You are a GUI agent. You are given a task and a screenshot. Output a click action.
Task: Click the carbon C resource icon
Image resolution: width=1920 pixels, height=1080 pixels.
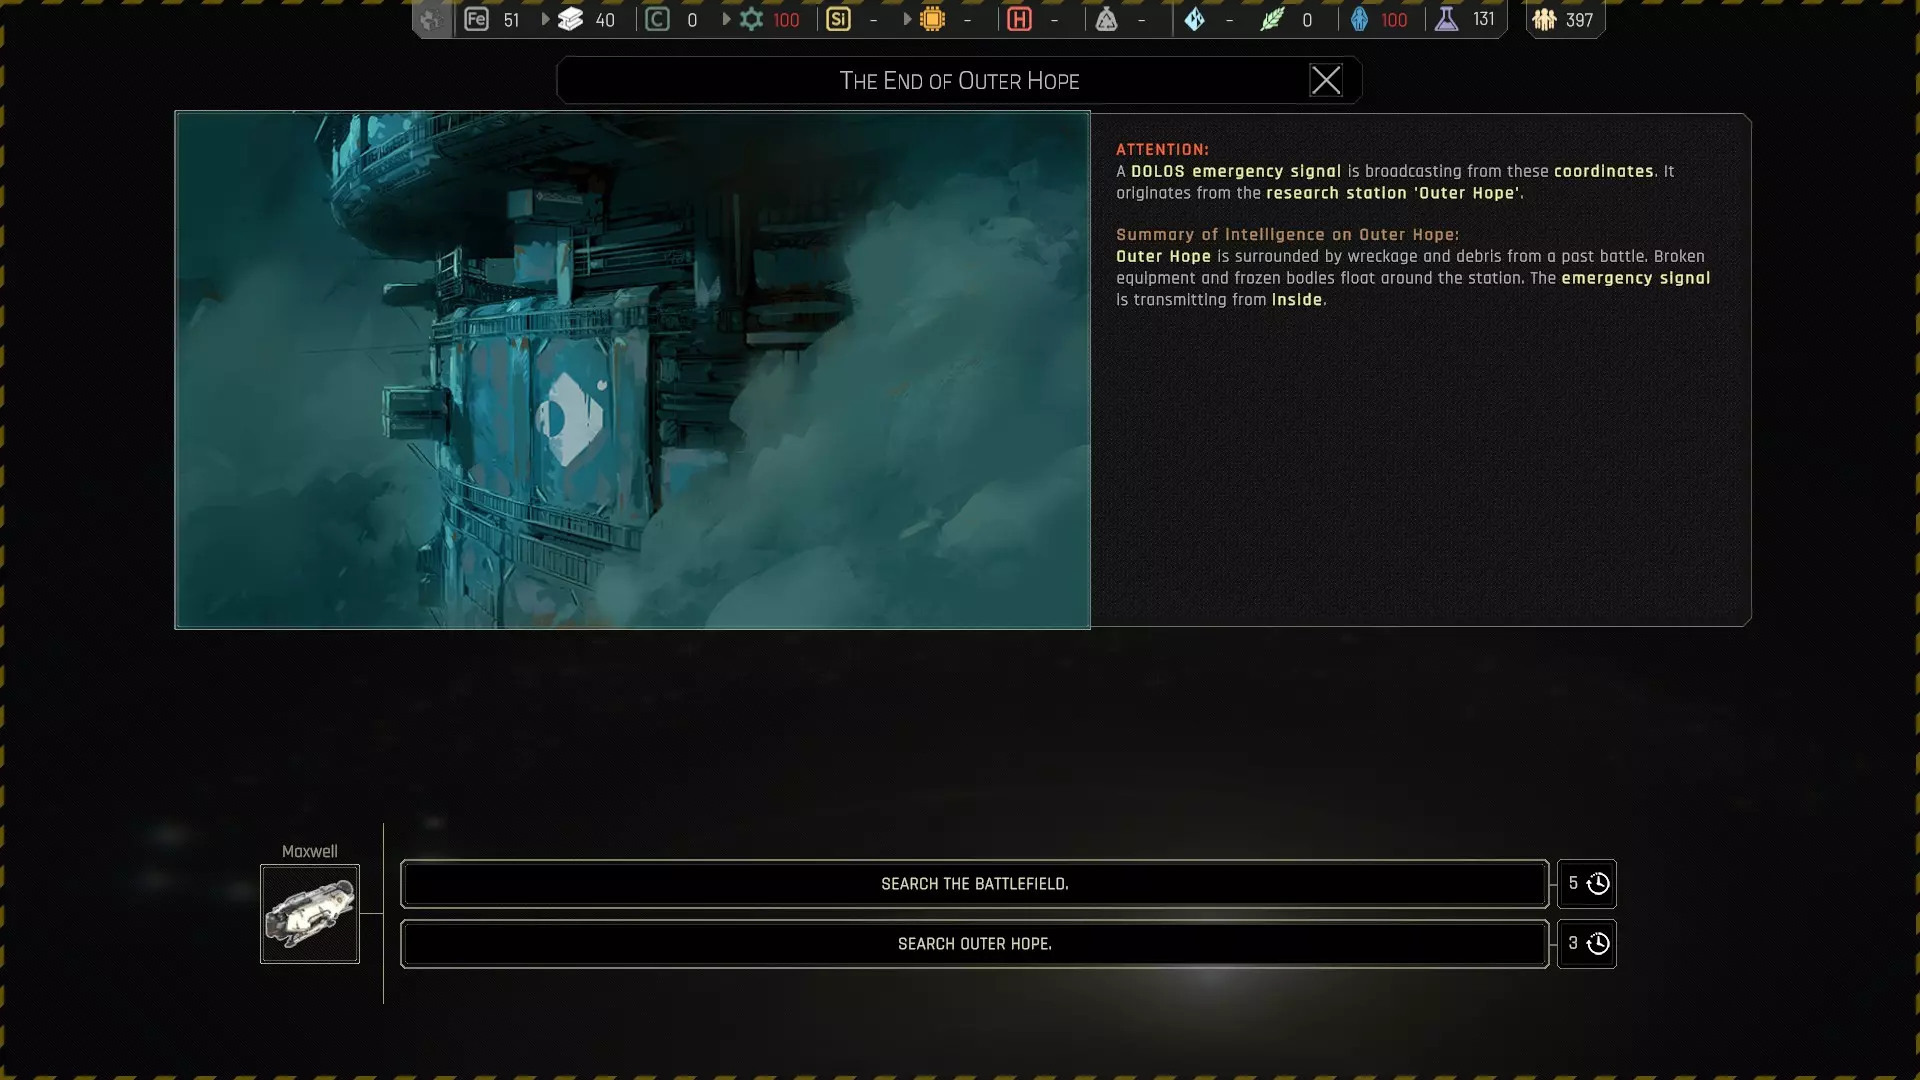click(657, 19)
